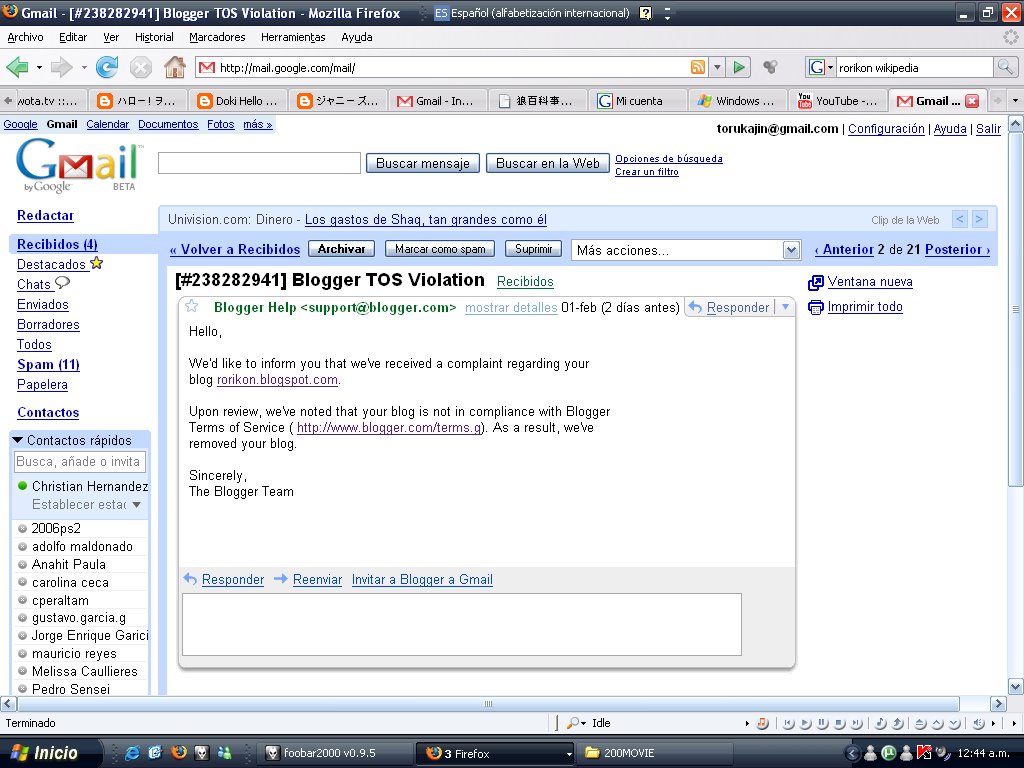Click the green Go arrow button
The width and height of the screenshot is (1024, 768).
(739, 67)
